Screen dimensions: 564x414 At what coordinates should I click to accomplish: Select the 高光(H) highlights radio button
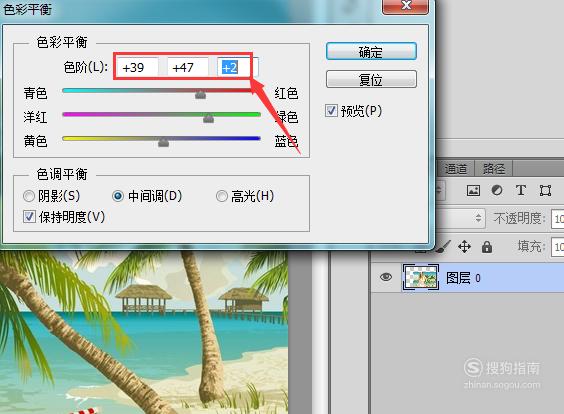coord(222,196)
